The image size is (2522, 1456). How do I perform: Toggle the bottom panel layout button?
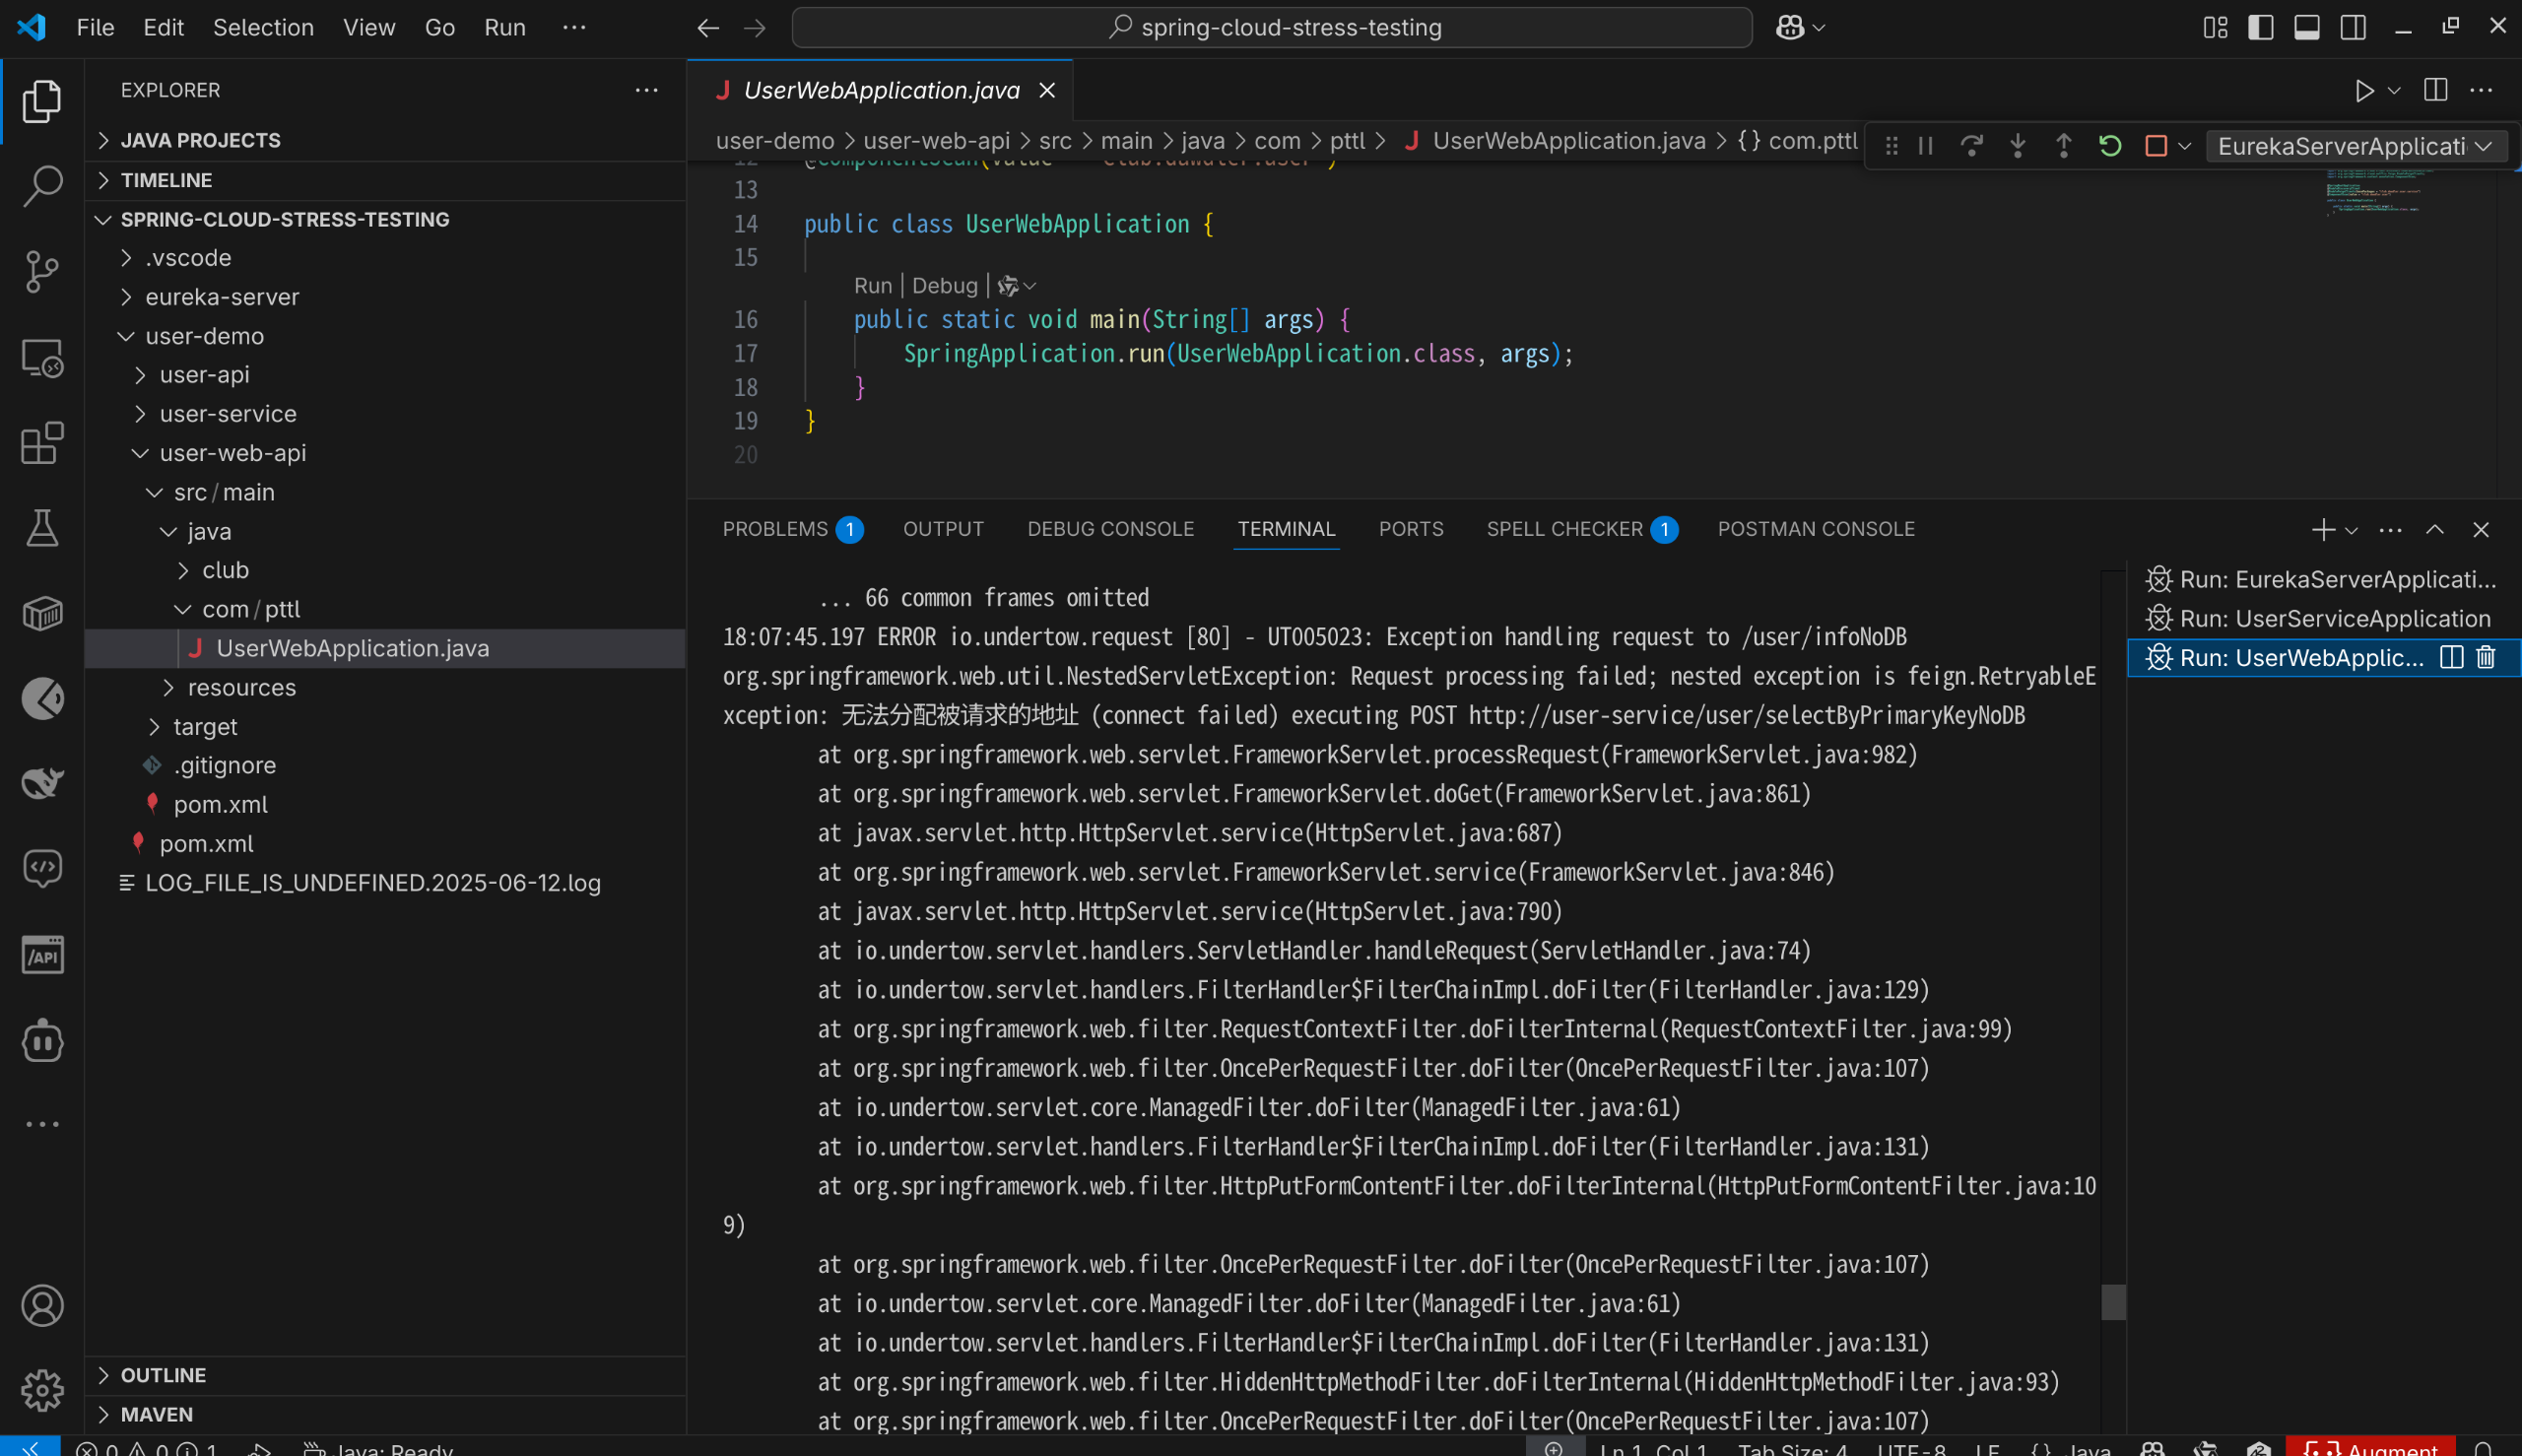pos(2306,28)
